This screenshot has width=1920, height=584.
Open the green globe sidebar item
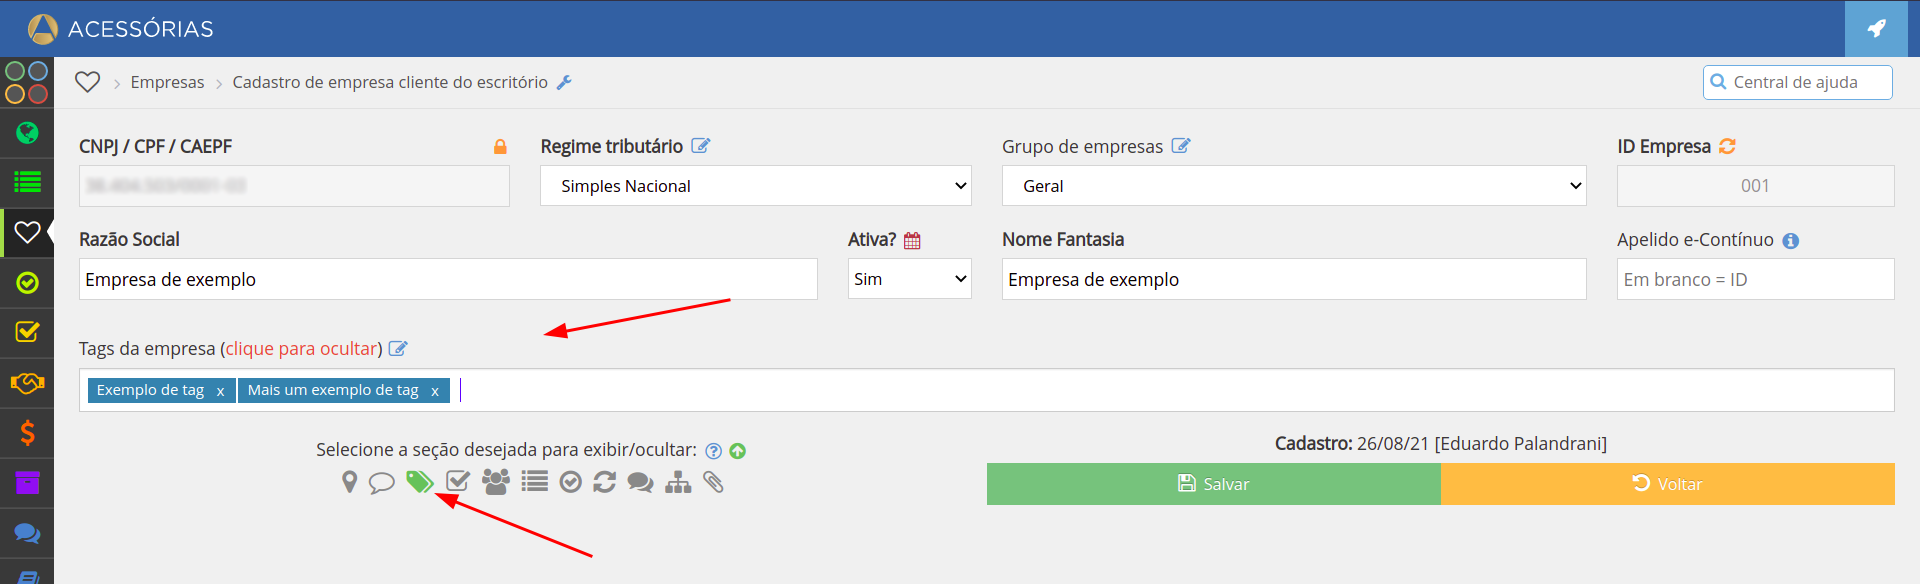point(27,133)
